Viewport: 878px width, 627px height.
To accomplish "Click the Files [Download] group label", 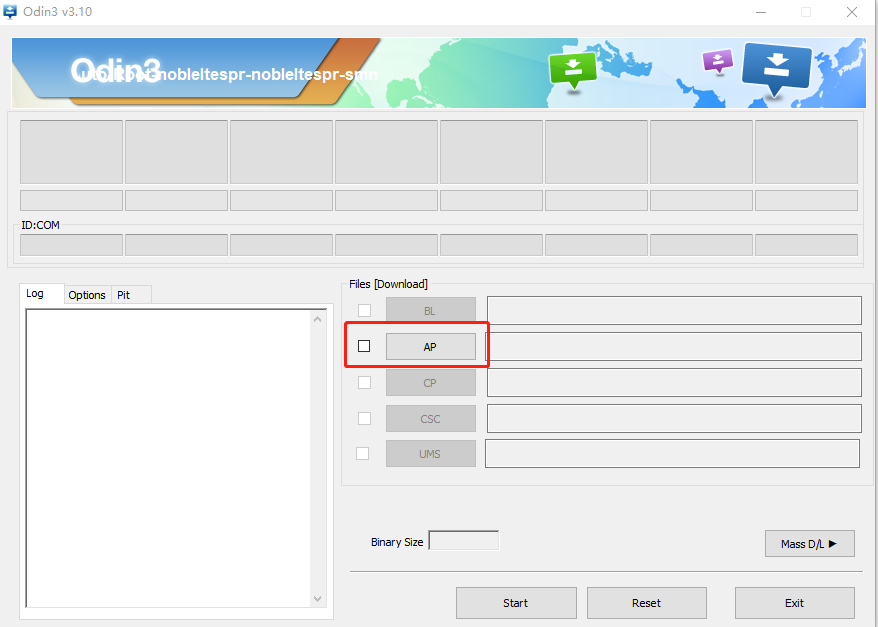I will pos(388,284).
